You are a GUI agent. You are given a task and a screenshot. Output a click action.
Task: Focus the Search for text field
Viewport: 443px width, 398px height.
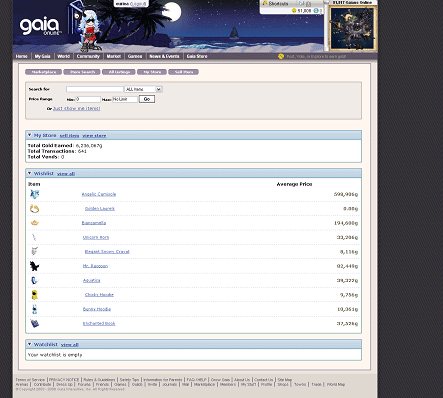[95, 89]
